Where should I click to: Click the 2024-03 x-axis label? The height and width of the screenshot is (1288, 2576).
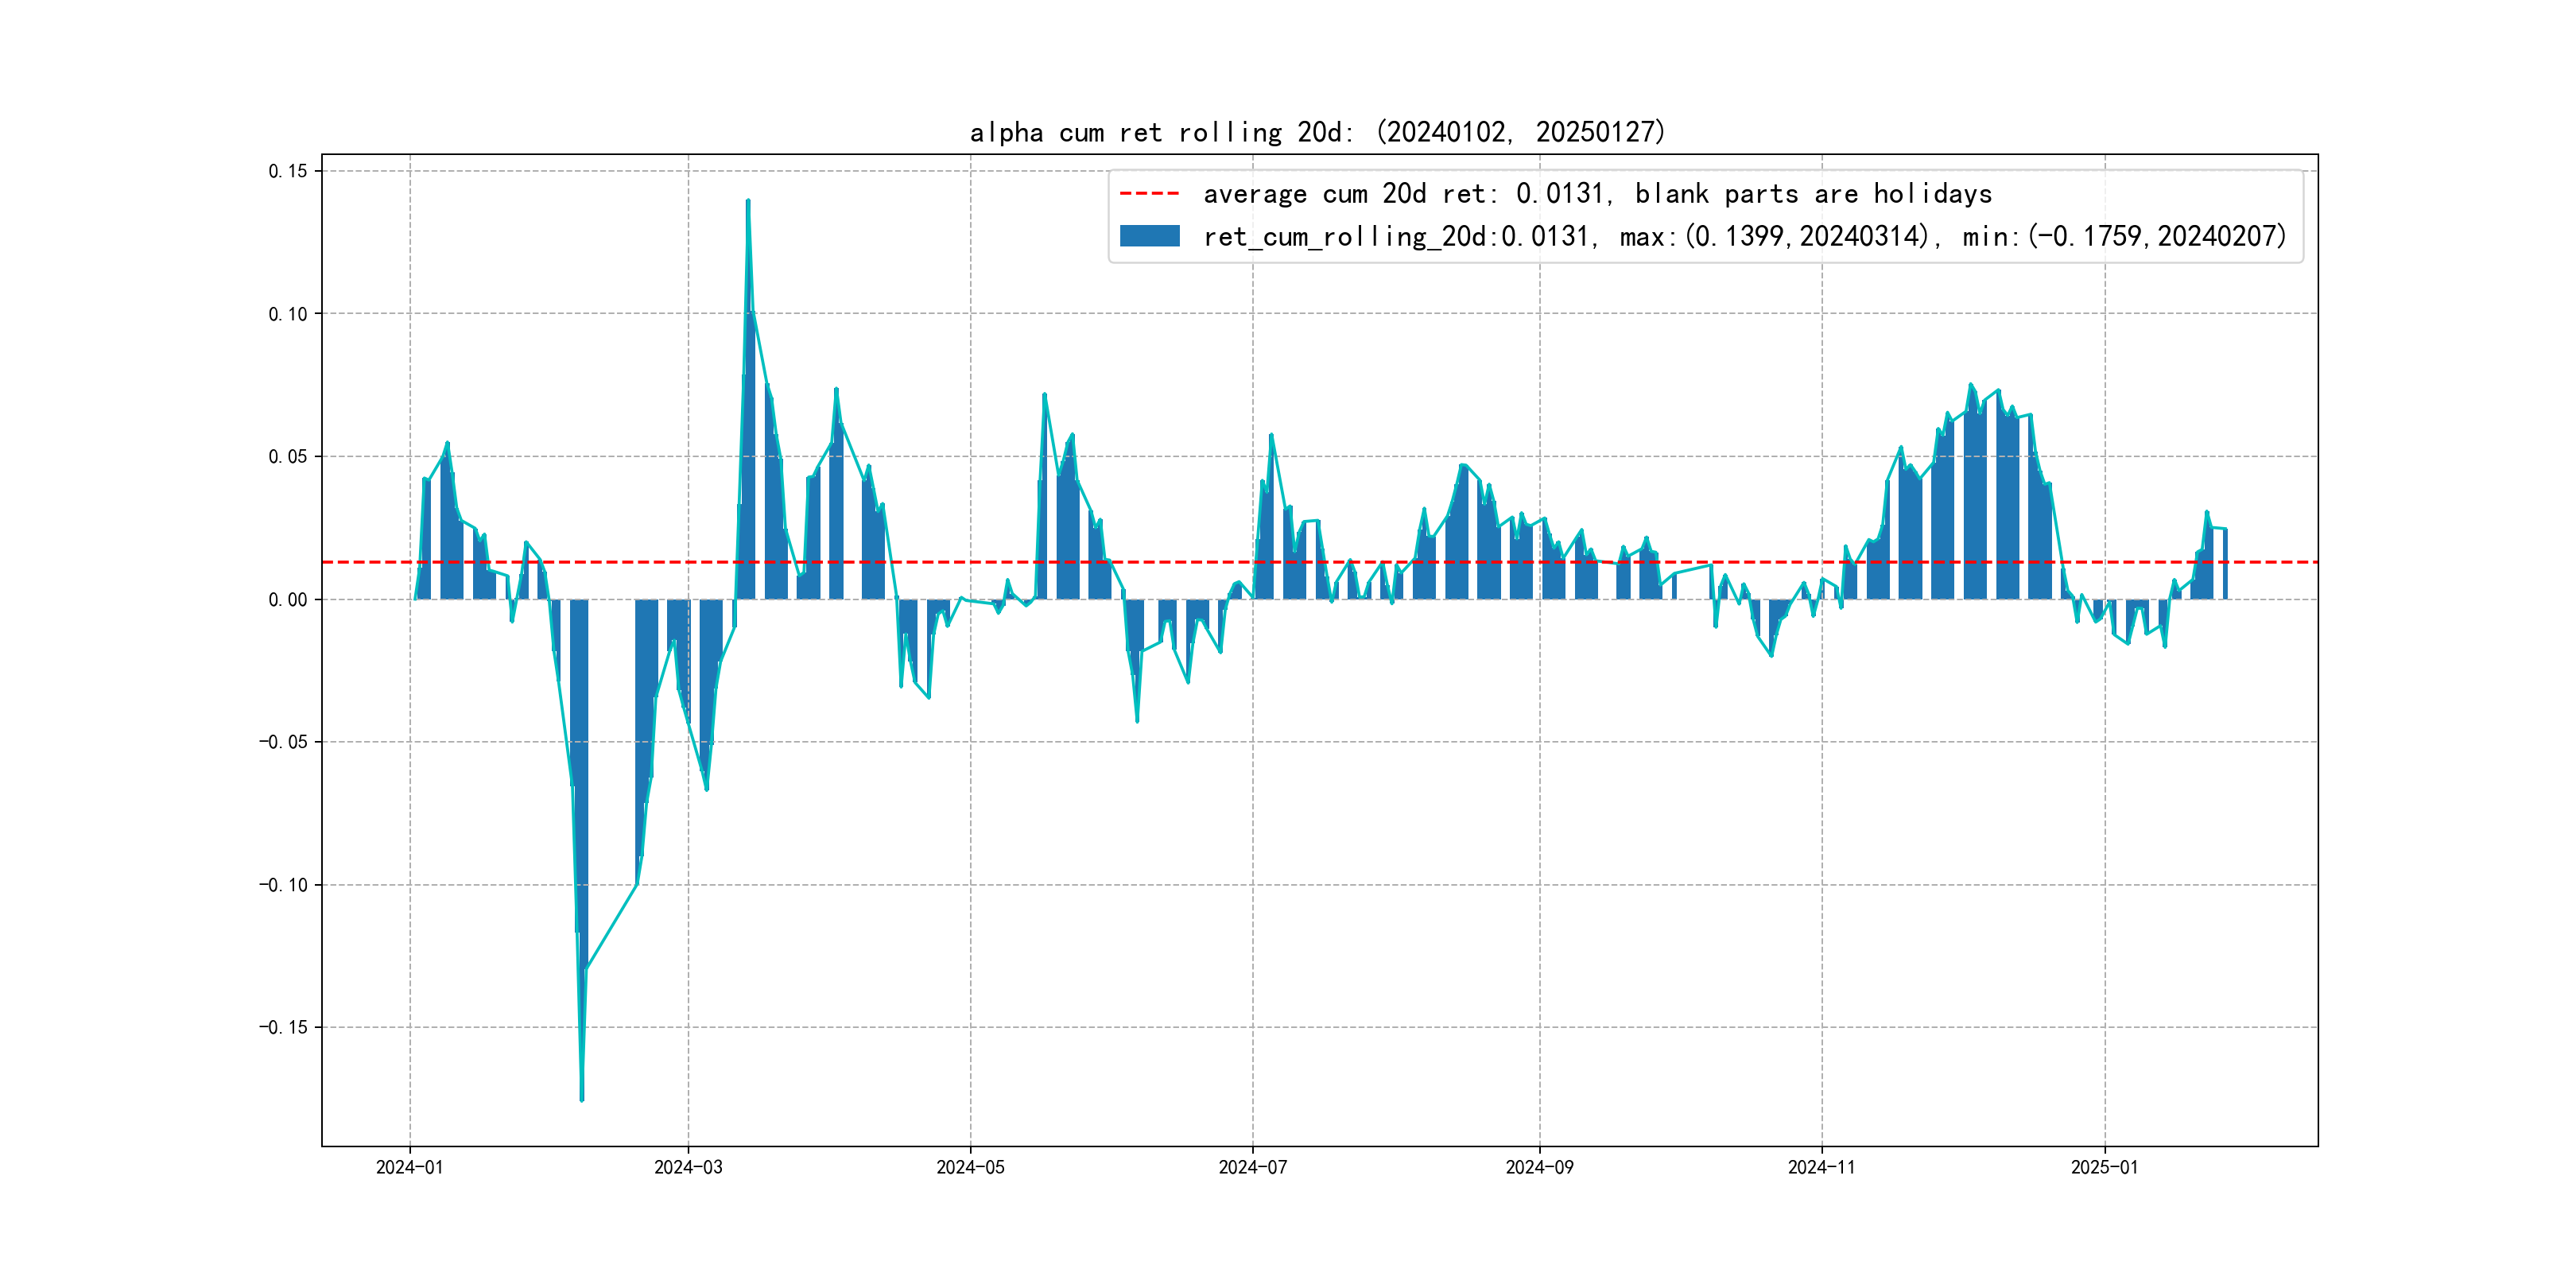point(688,1167)
